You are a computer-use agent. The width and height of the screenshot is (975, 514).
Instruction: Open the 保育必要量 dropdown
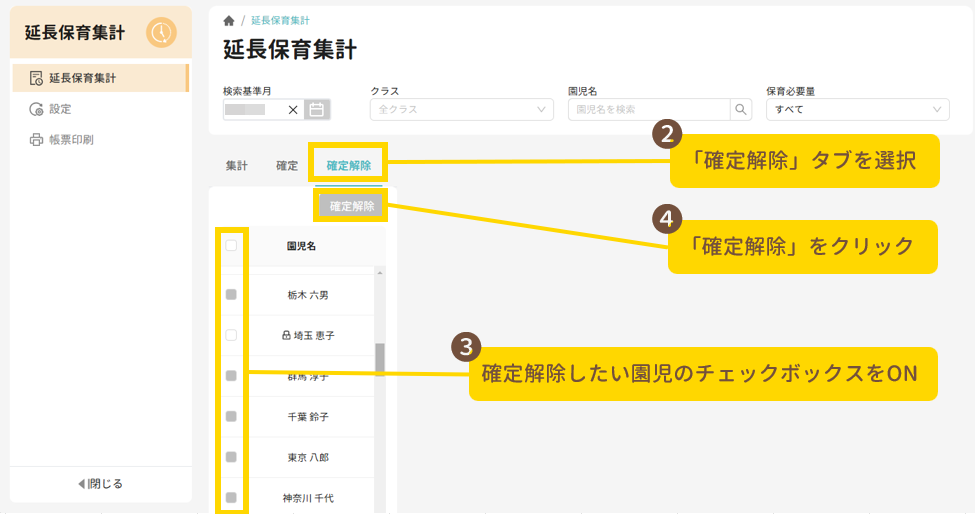pyautogui.click(x=856, y=110)
